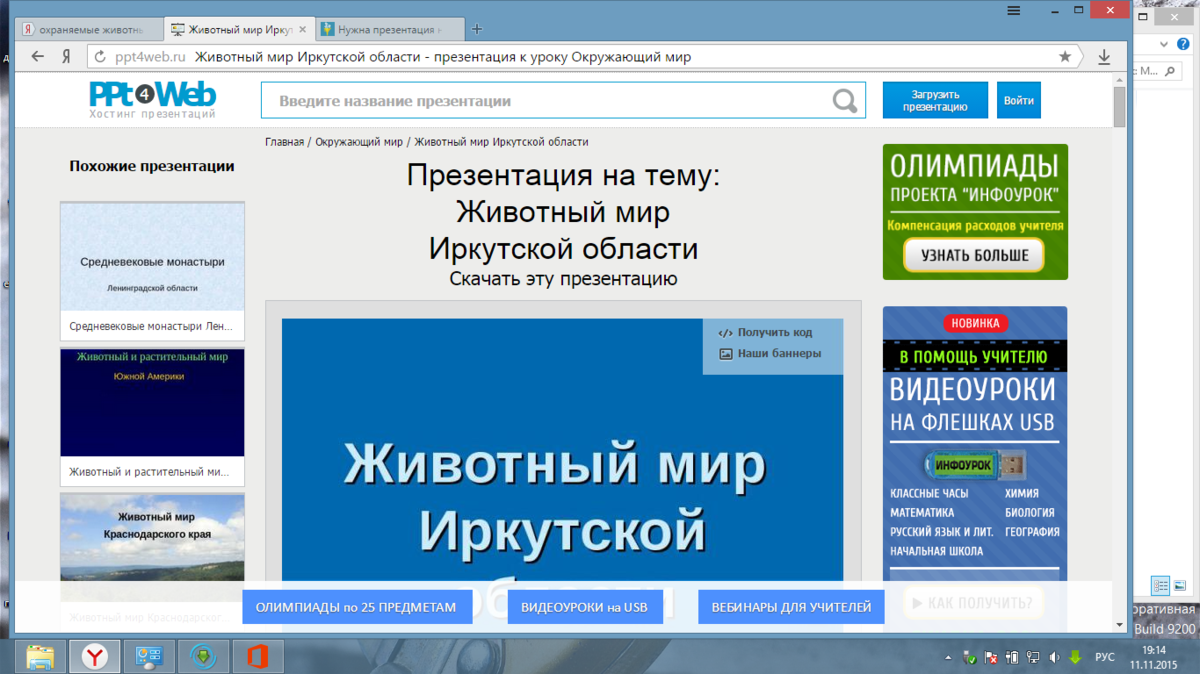Open the 'Окружающий мир' breadcrumb link
This screenshot has width=1200, height=674.
pyautogui.click(x=359, y=142)
